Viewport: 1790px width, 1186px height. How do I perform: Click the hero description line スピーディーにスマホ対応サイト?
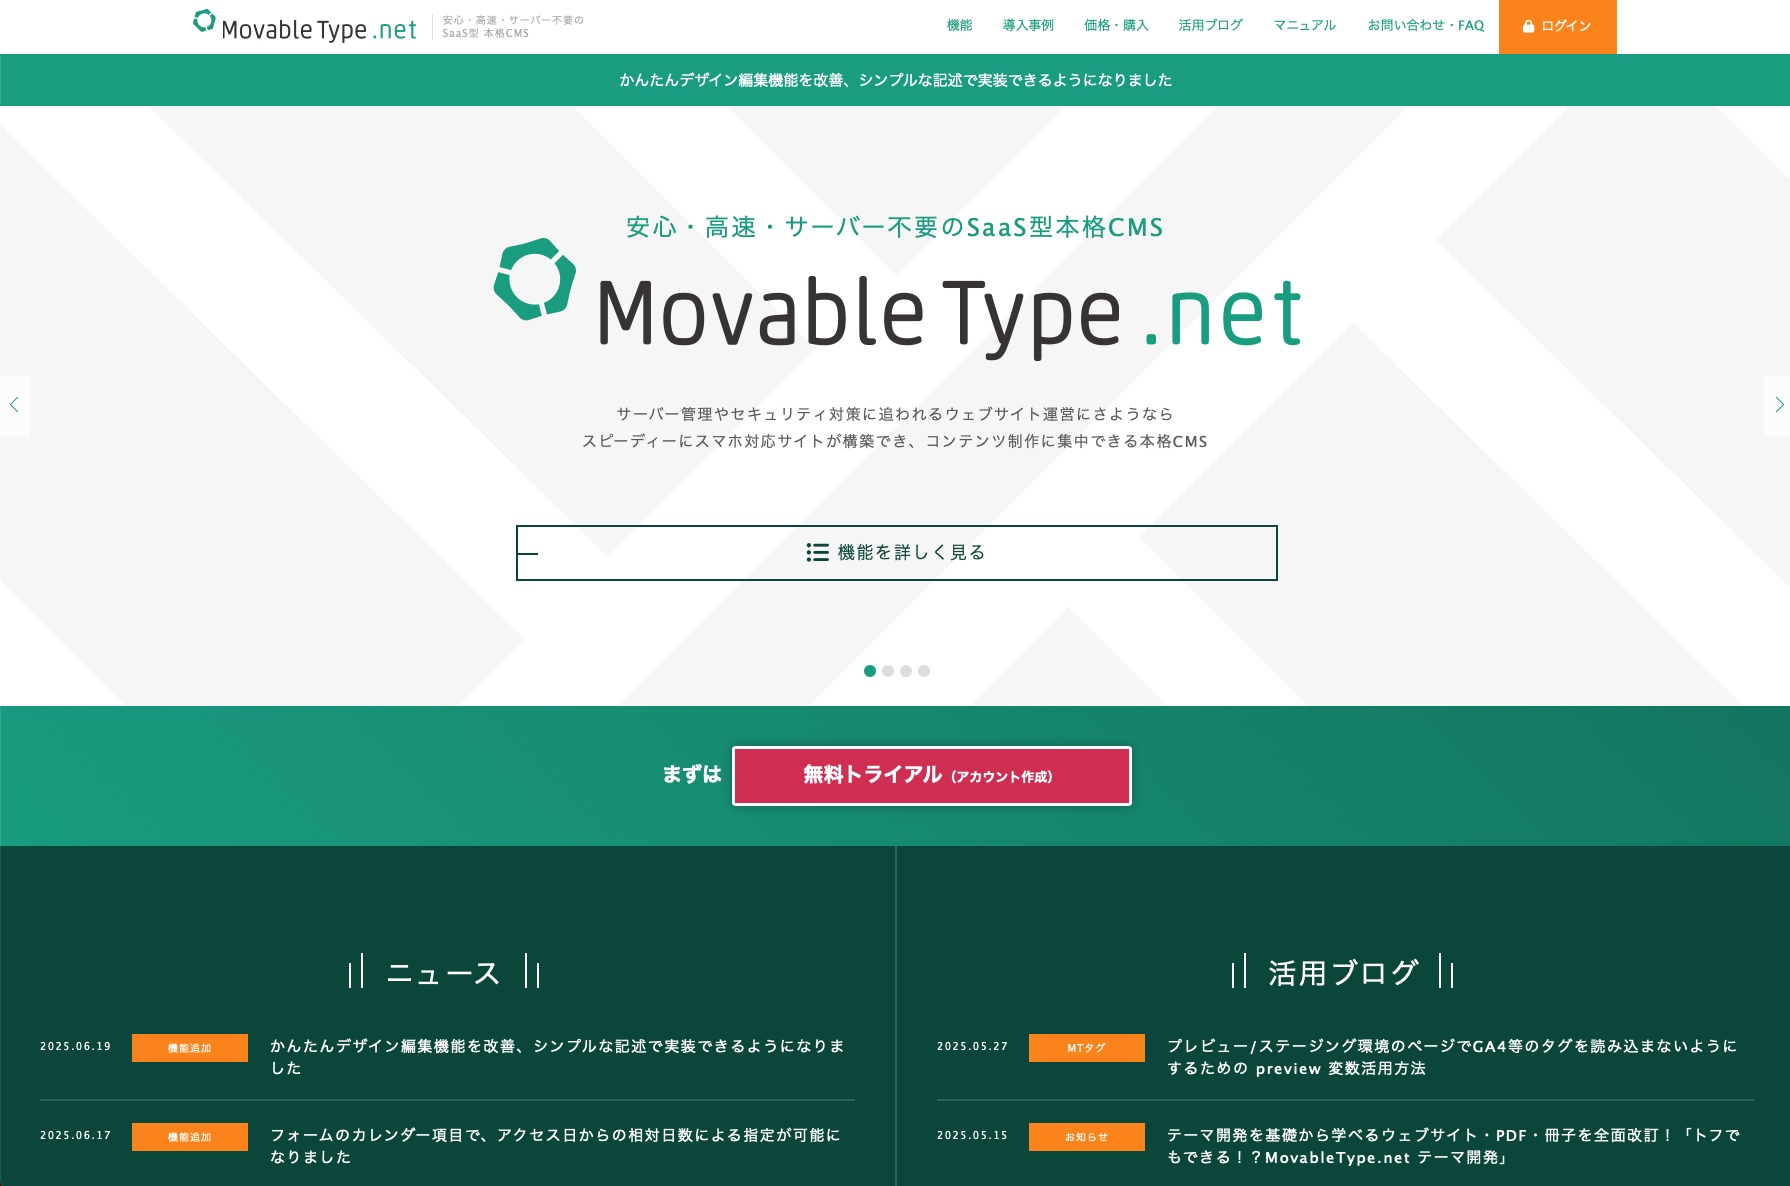point(895,442)
